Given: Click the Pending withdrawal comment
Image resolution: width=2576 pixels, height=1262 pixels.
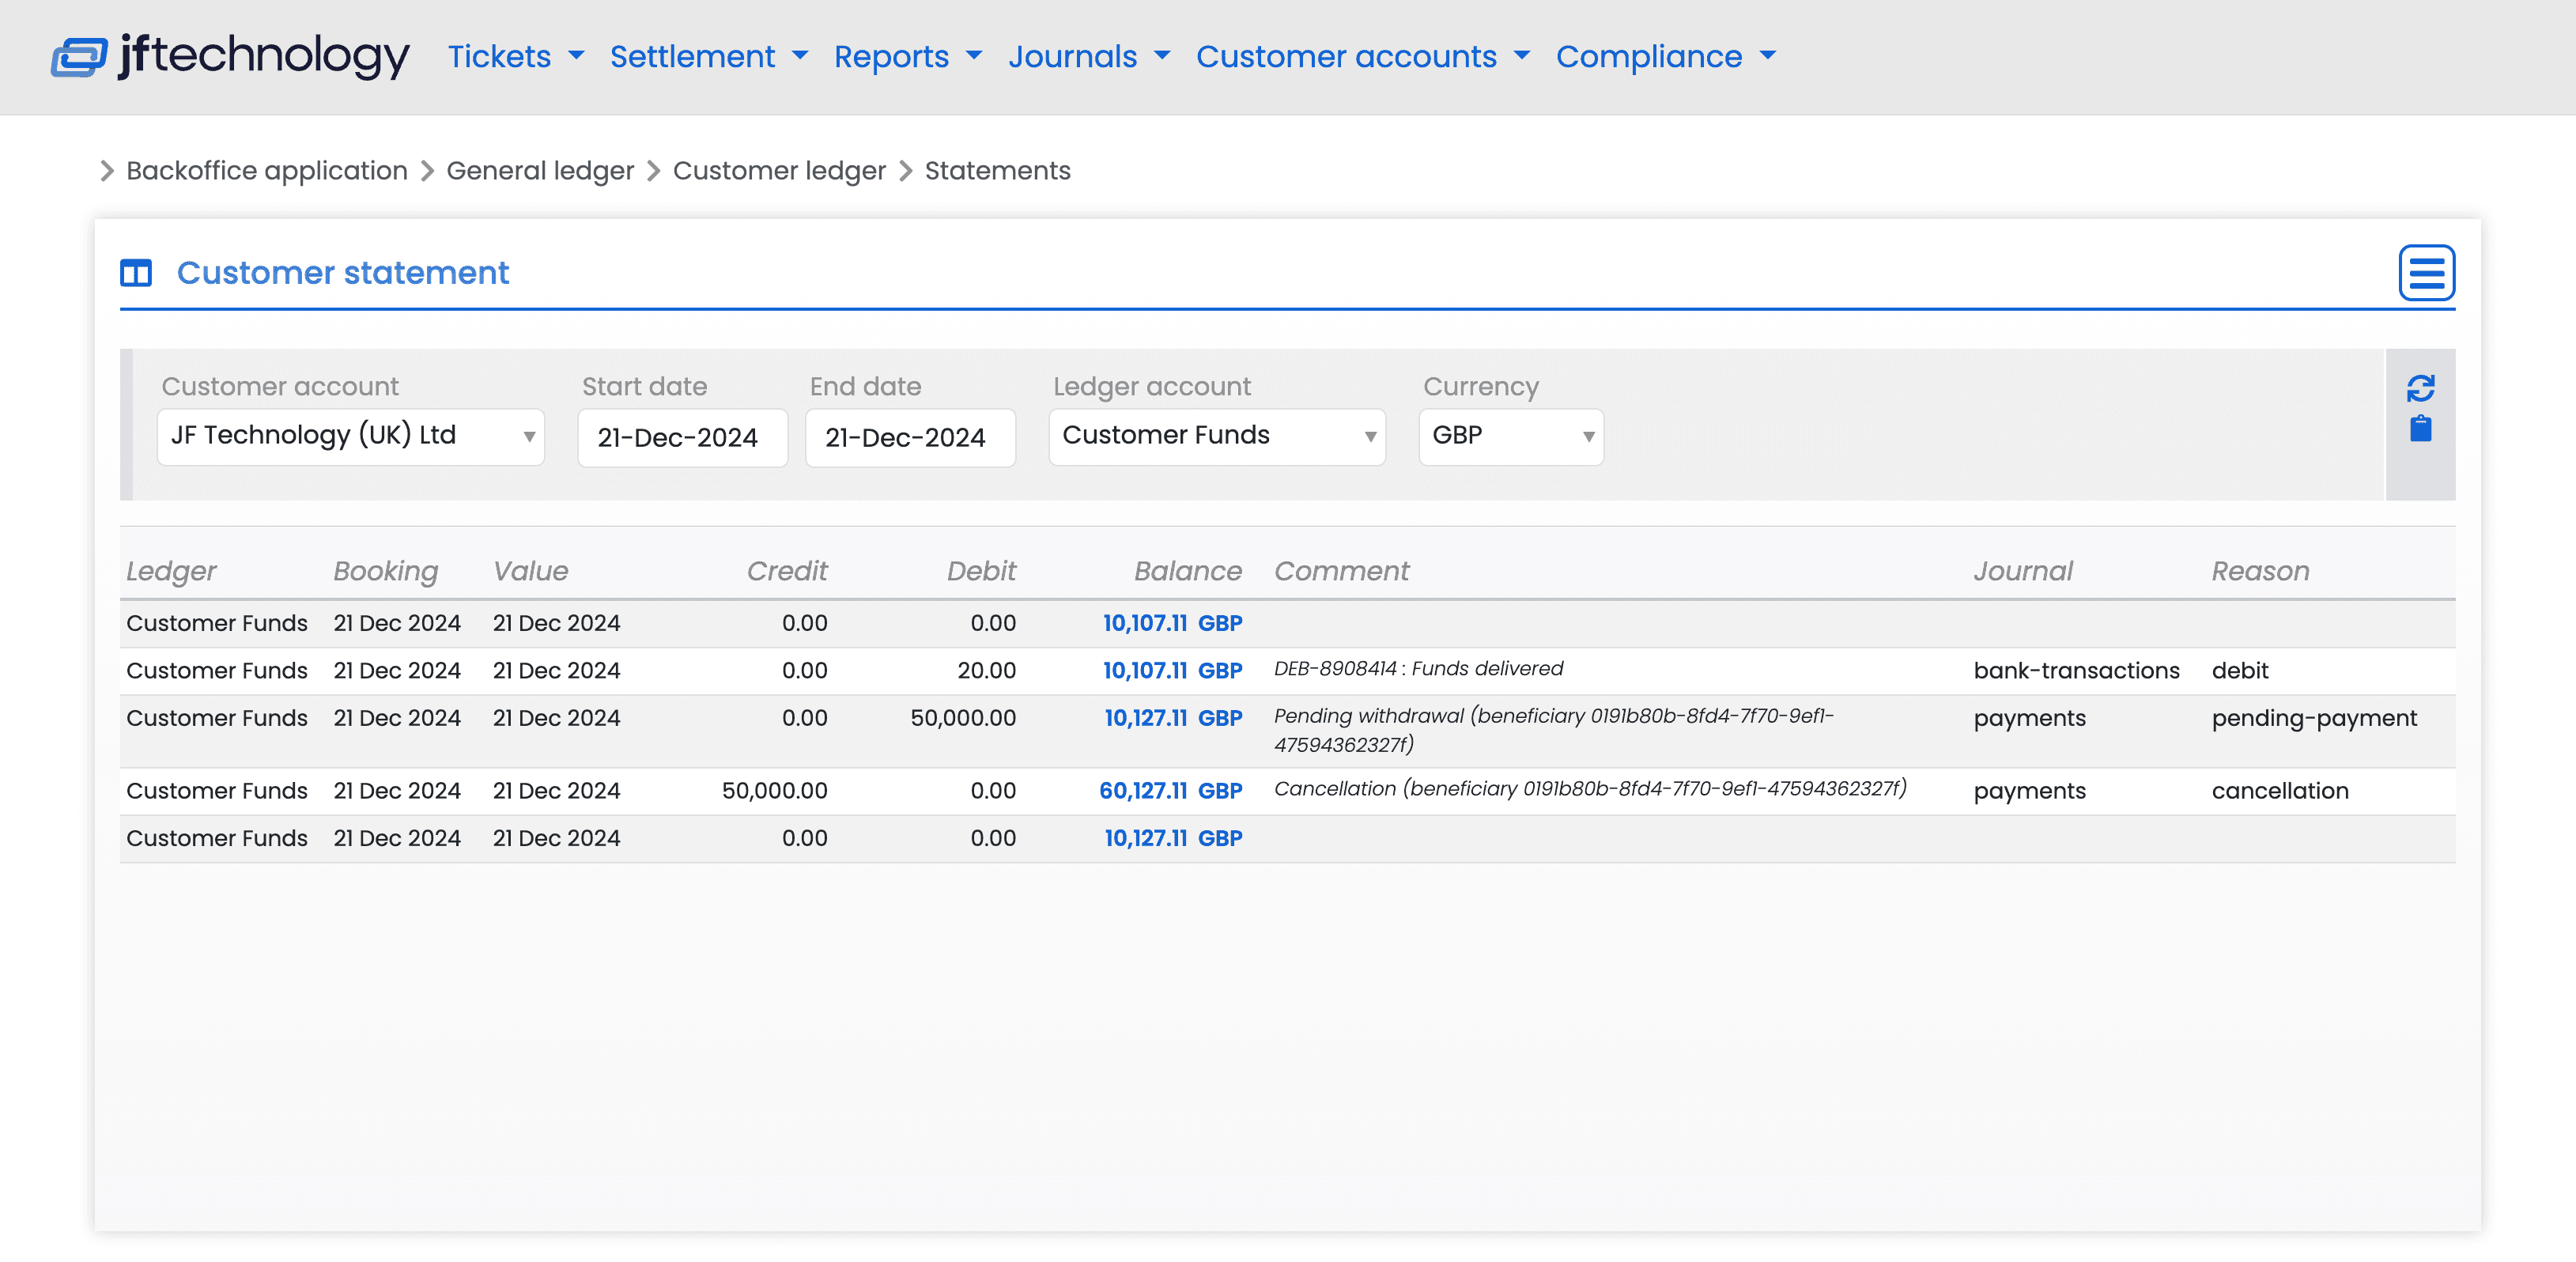Looking at the screenshot, I should point(1553,730).
